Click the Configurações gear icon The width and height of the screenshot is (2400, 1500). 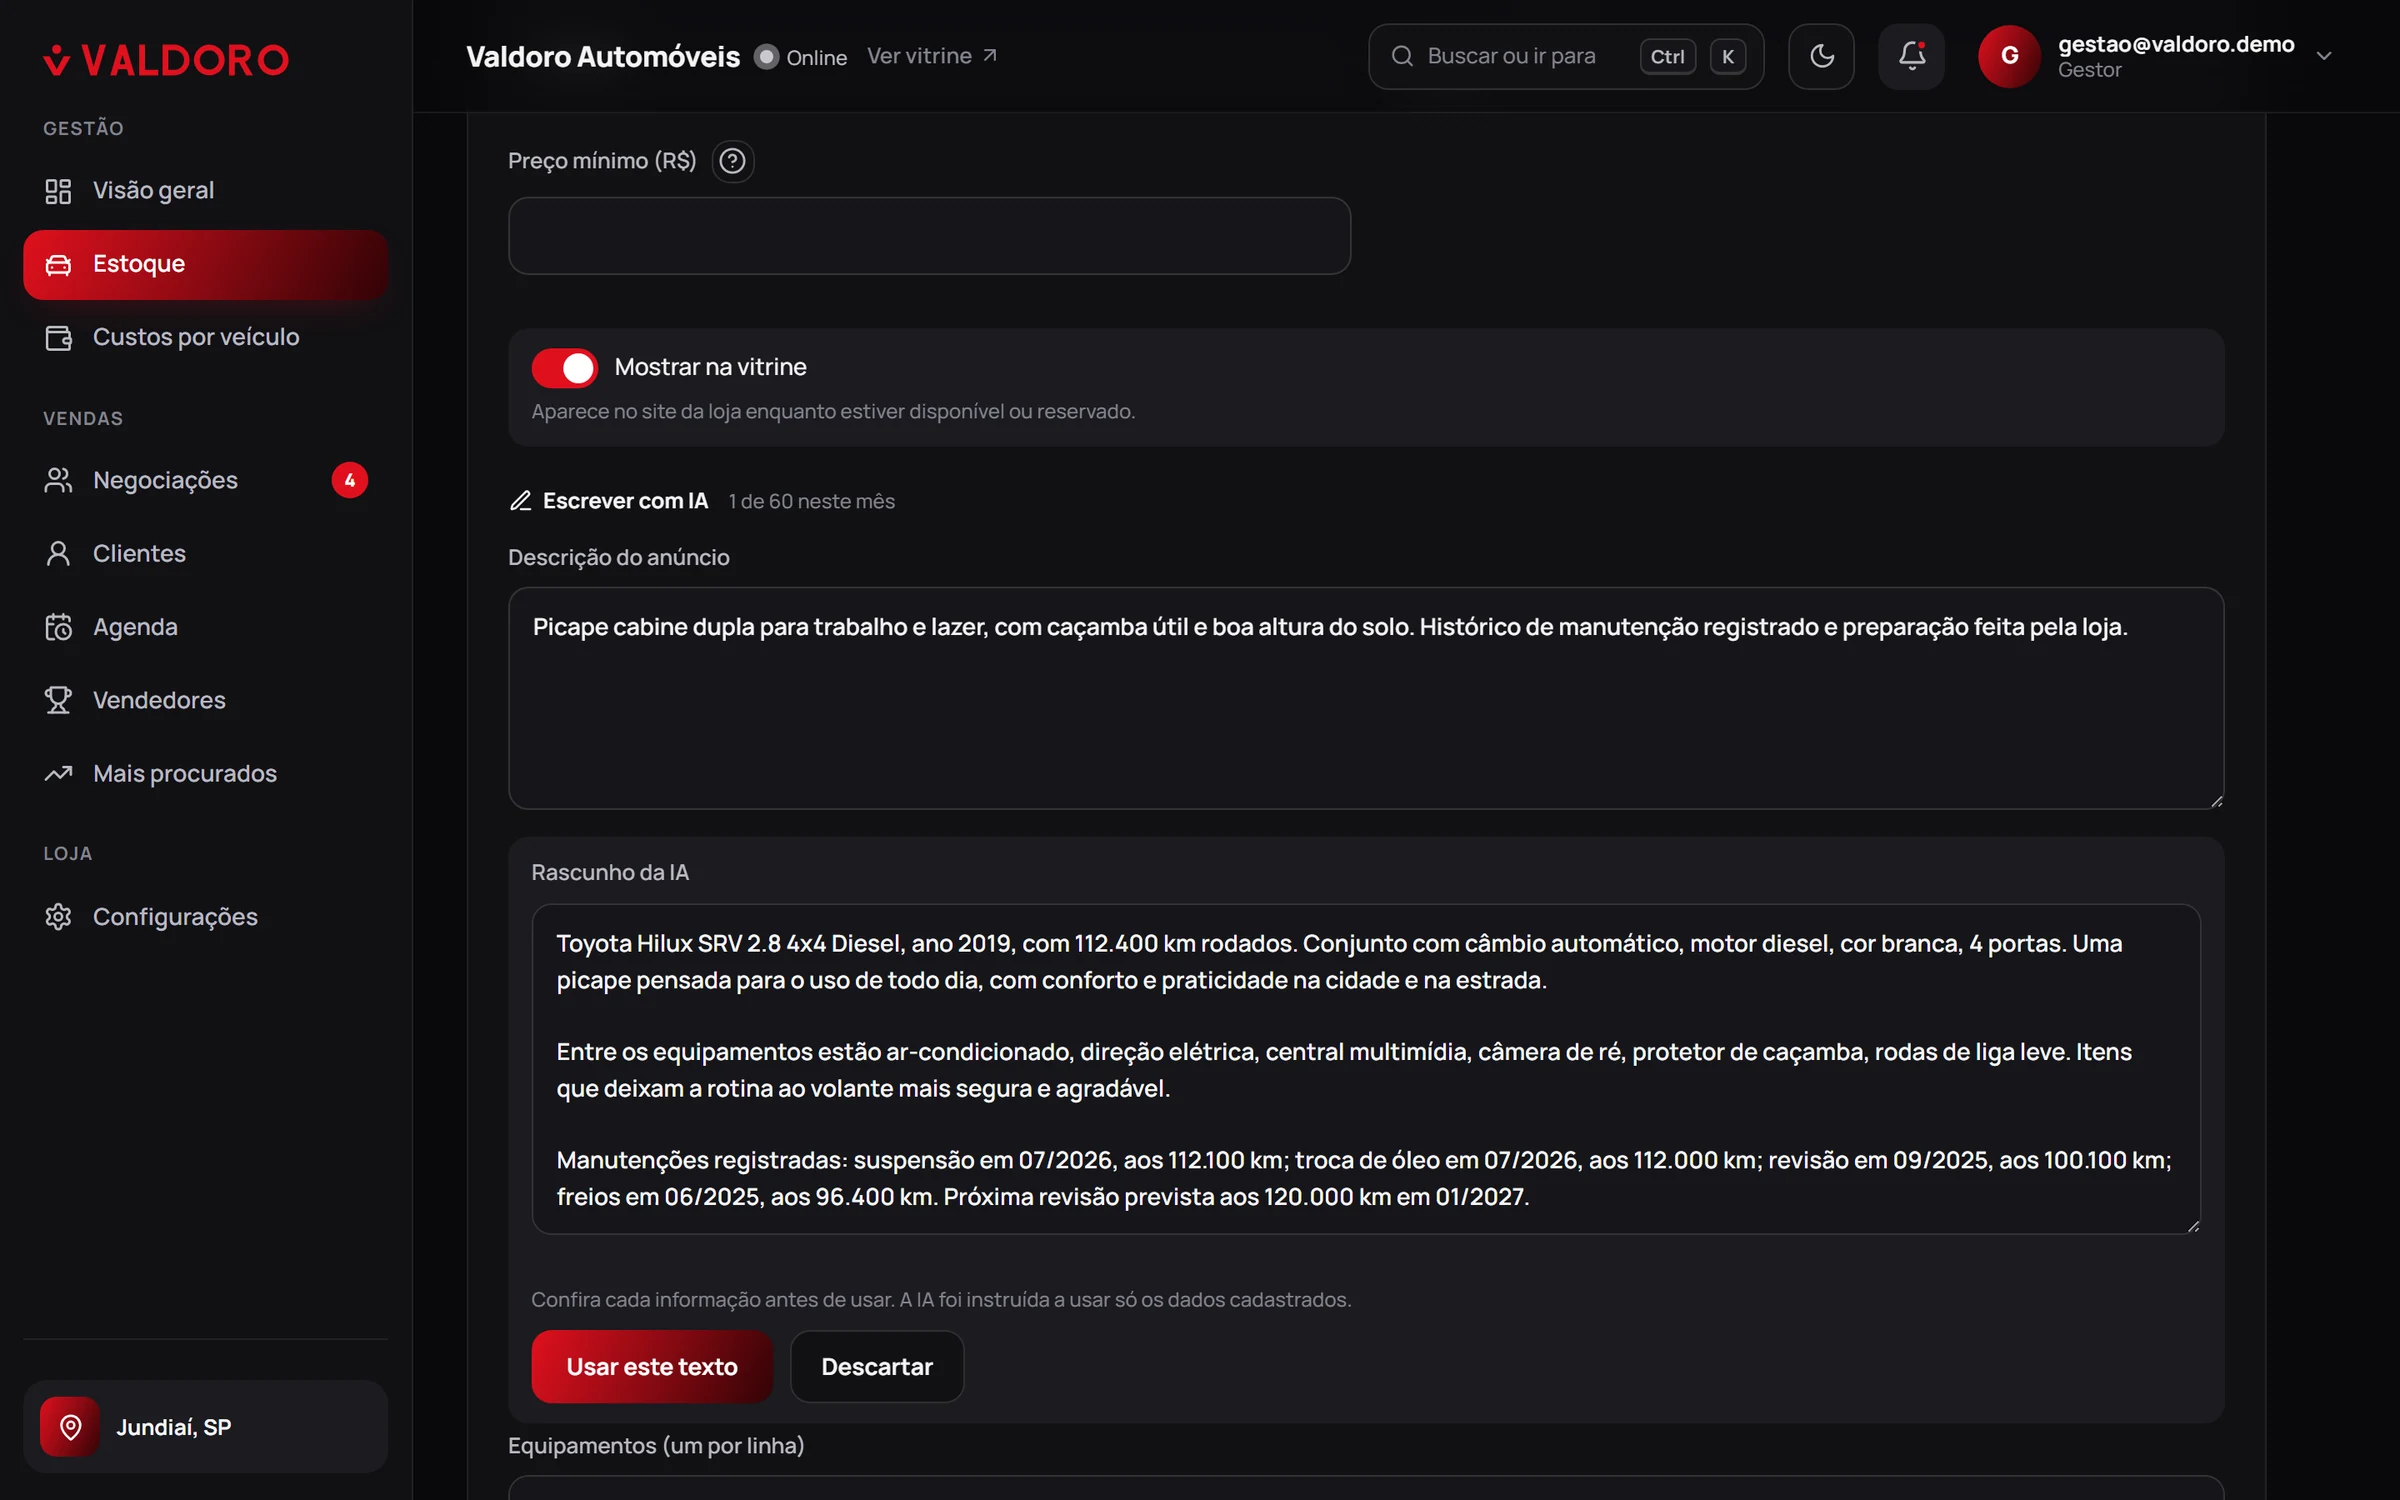58,917
